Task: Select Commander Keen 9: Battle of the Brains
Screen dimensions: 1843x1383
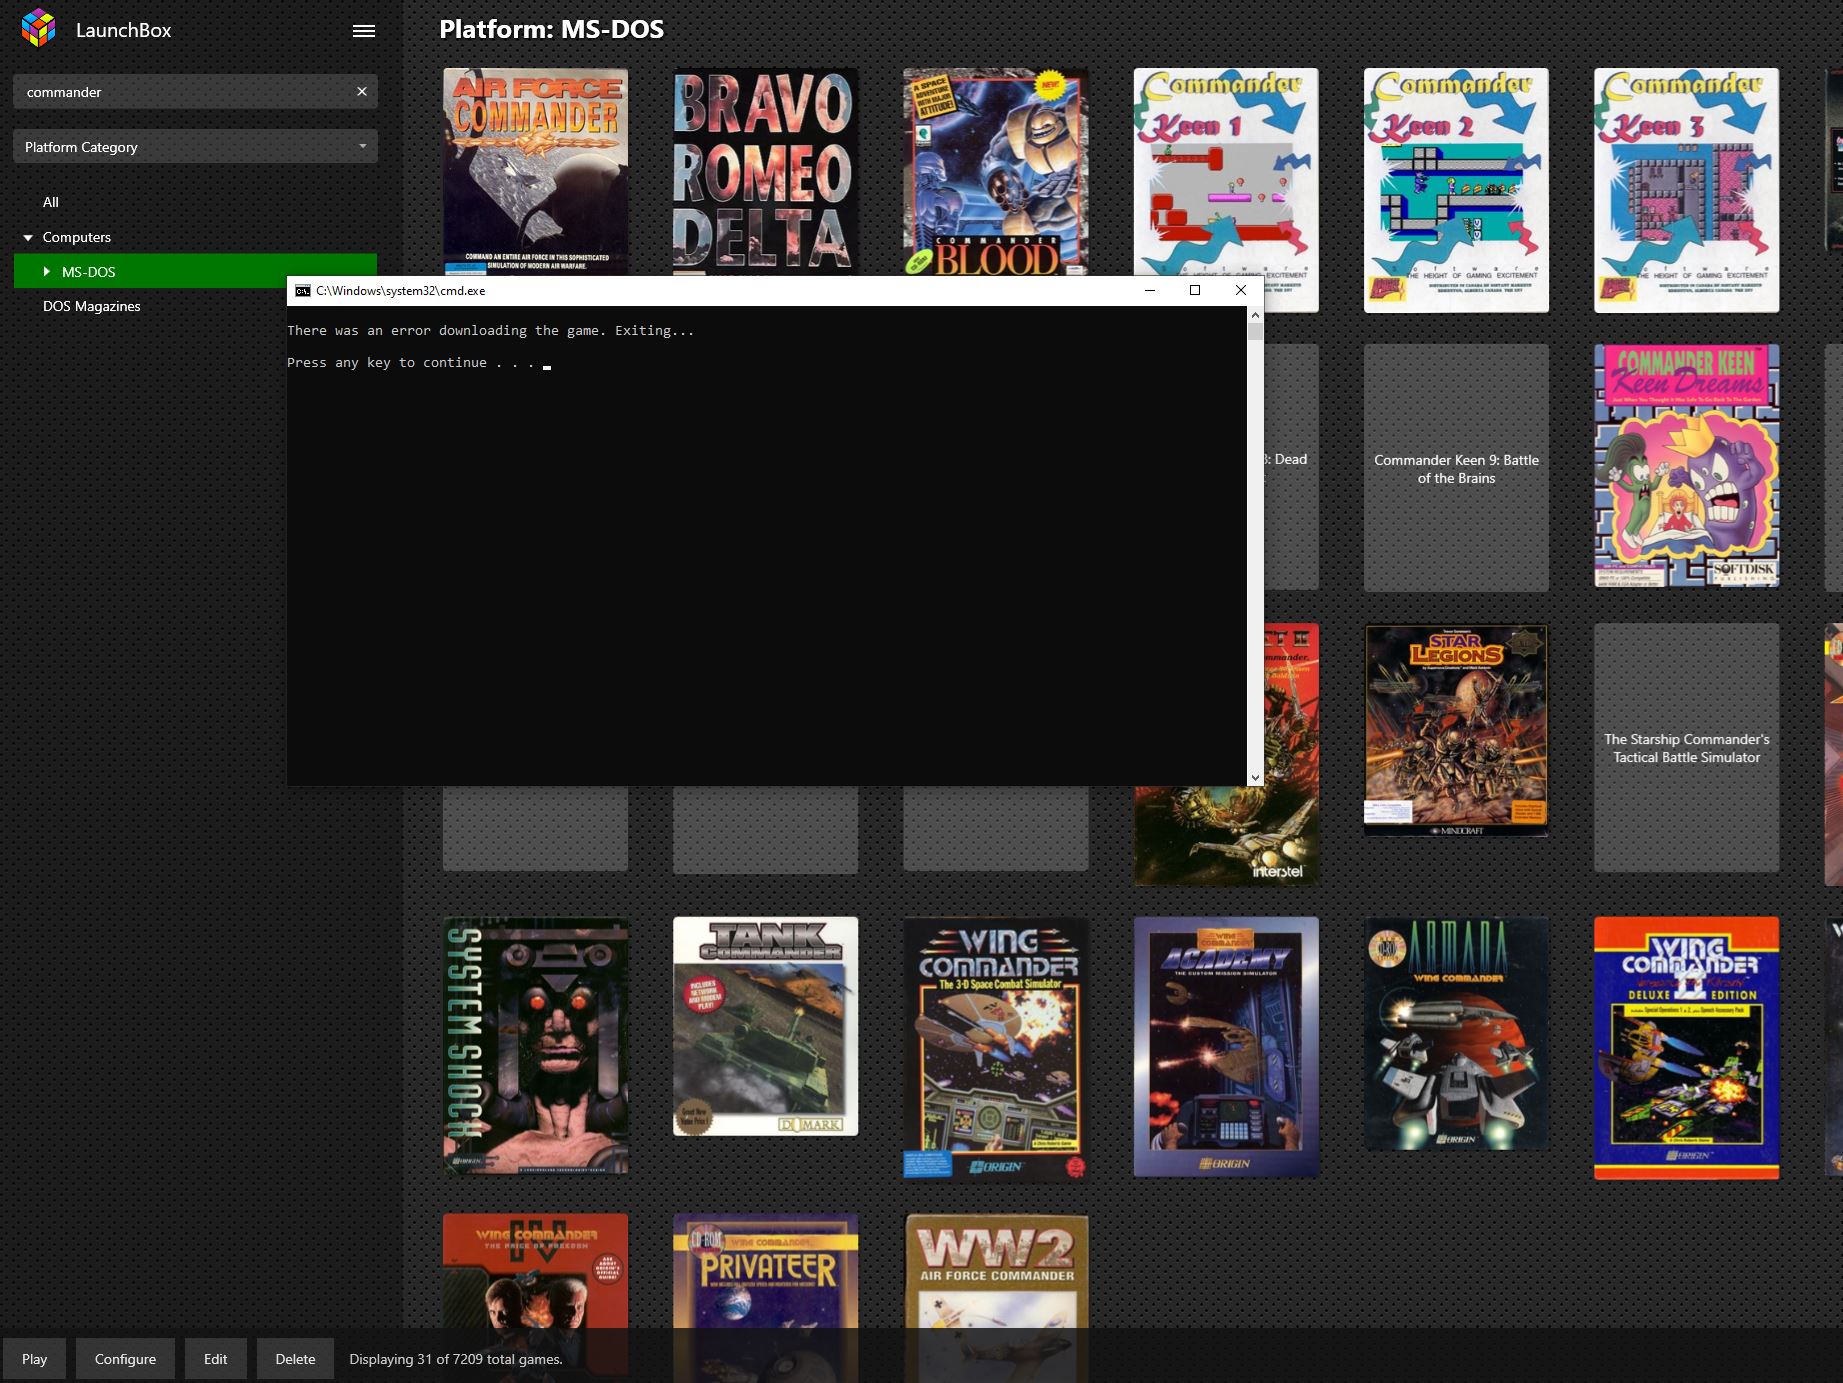Action: click(1456, 468)
